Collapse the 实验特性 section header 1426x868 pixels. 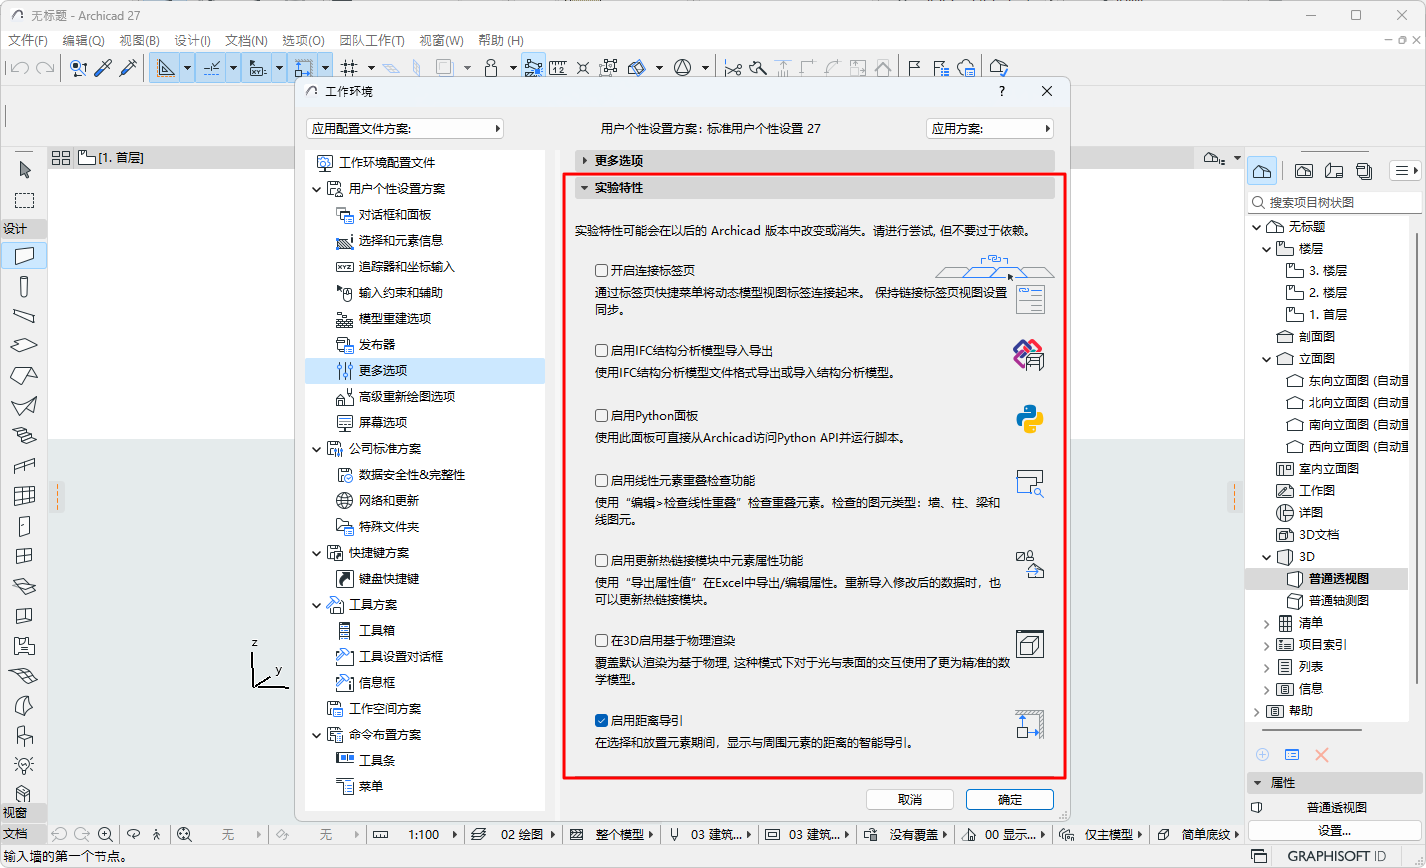[x=814, y=188]
